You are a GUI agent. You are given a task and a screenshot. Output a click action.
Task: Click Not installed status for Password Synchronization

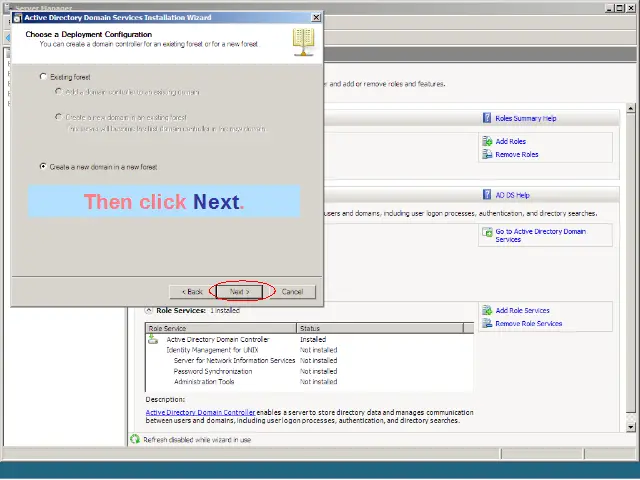(x=318, y=371)
